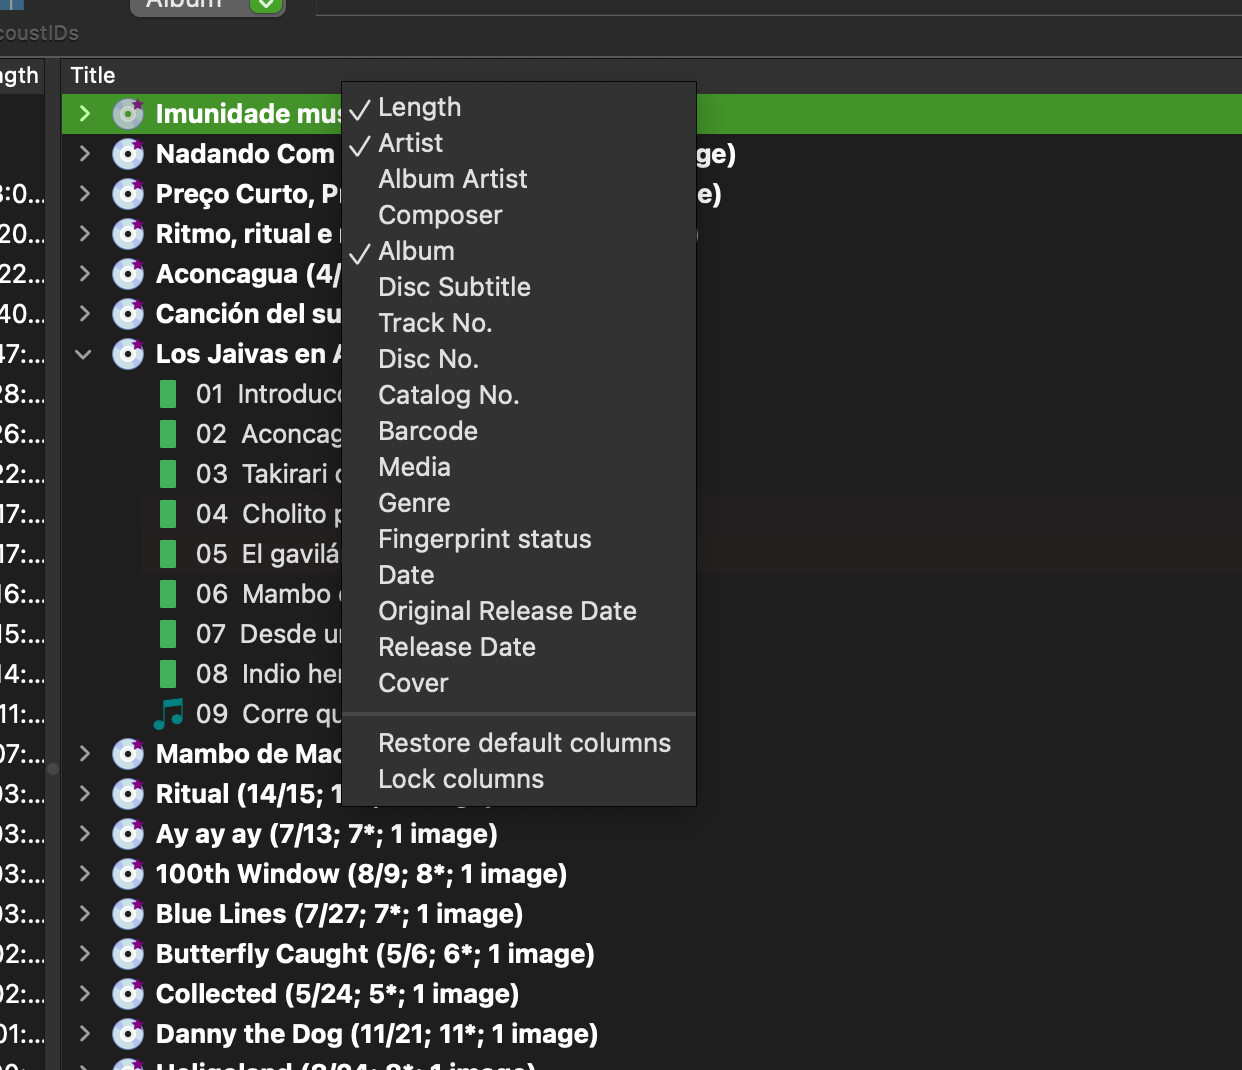This screenshot has width=1242, height=1070.
Task: Click the green match indicator for track 01 Introducción
Action: 168,394
